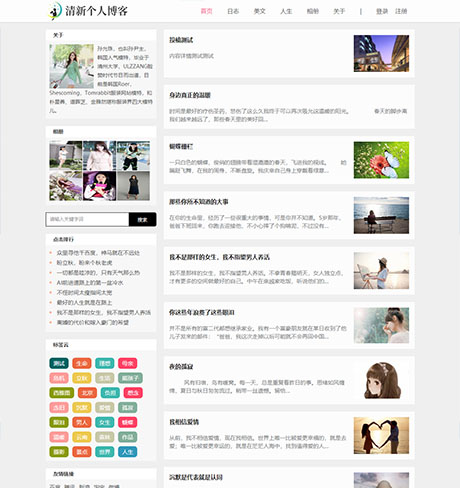Open sidebar ranking link 我不是那样的女生
Viewport: 460px width, 488px height.
(104, 313)
